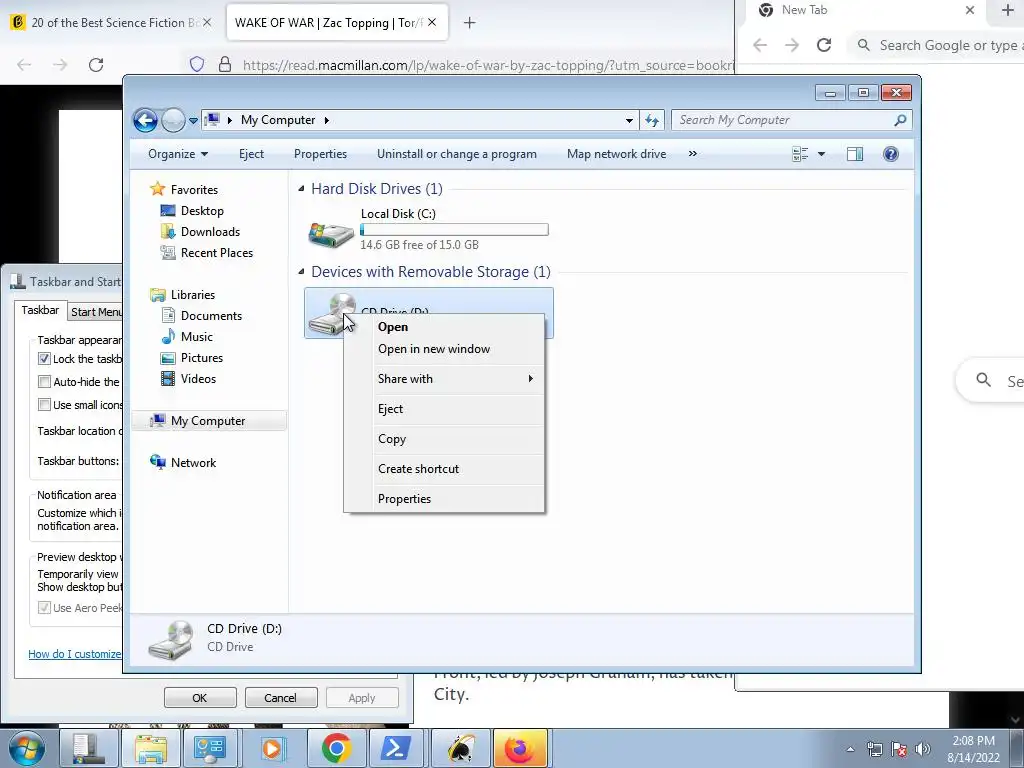The width and height of the screenshot is (1024, 768).
Task: Choose Copy from the context menu
Action: point(392,439)
